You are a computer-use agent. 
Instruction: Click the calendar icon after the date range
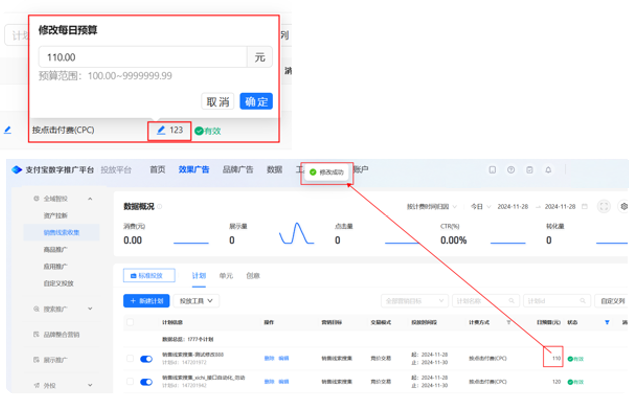pos(584,206)
